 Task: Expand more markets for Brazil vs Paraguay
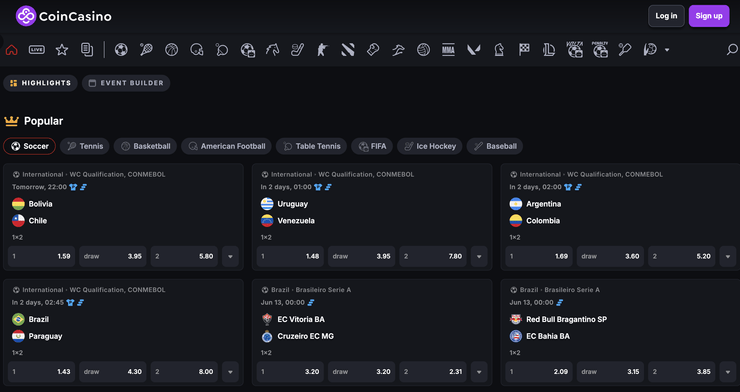pyautogui.click(x=230, y=372)
